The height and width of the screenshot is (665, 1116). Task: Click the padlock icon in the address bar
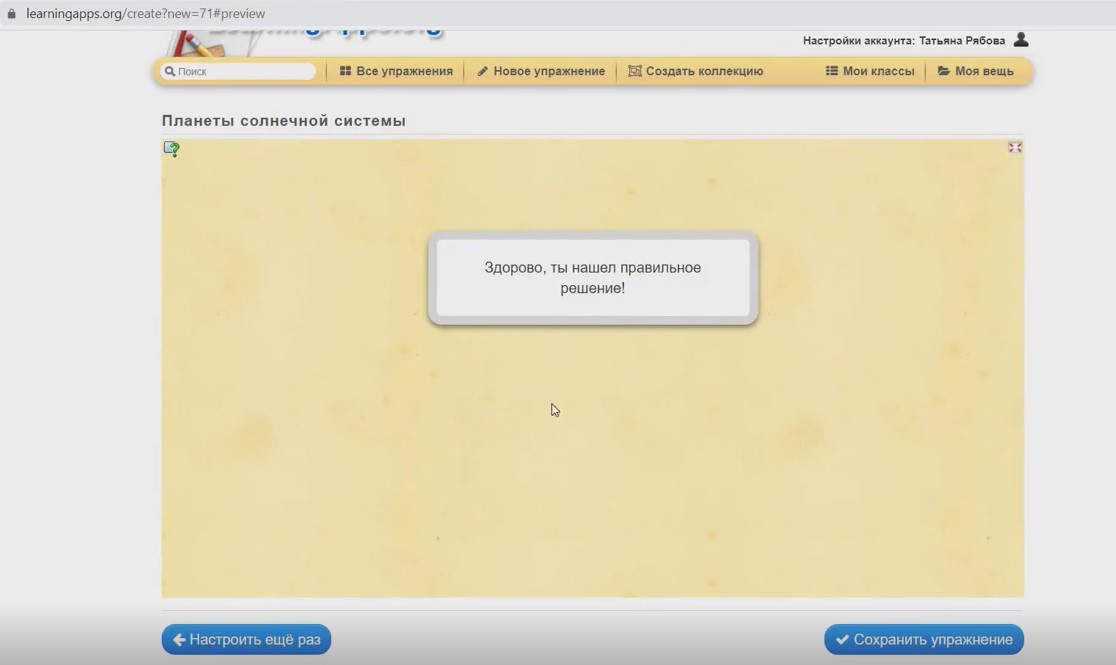tap(12, 14)
